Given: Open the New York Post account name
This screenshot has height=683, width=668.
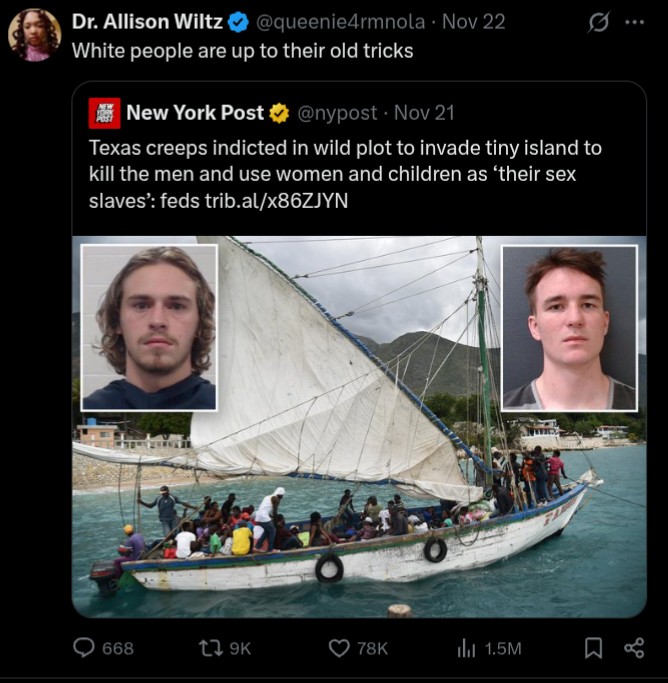Looking at the screenshot, I should pos(195,113).
